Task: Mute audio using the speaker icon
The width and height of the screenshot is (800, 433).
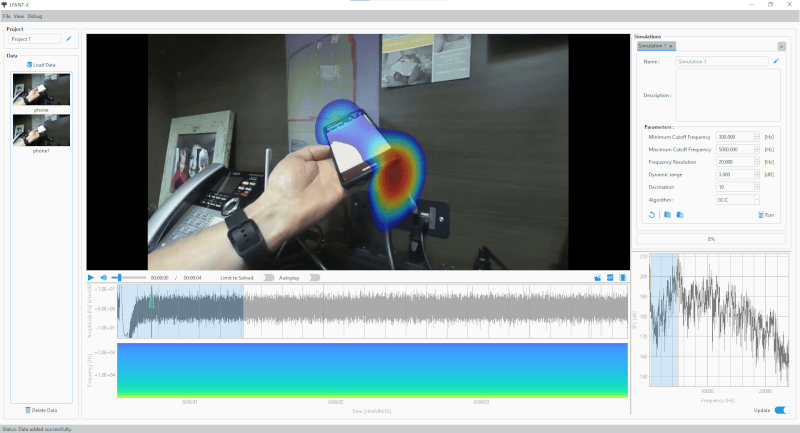Action: 104,277
